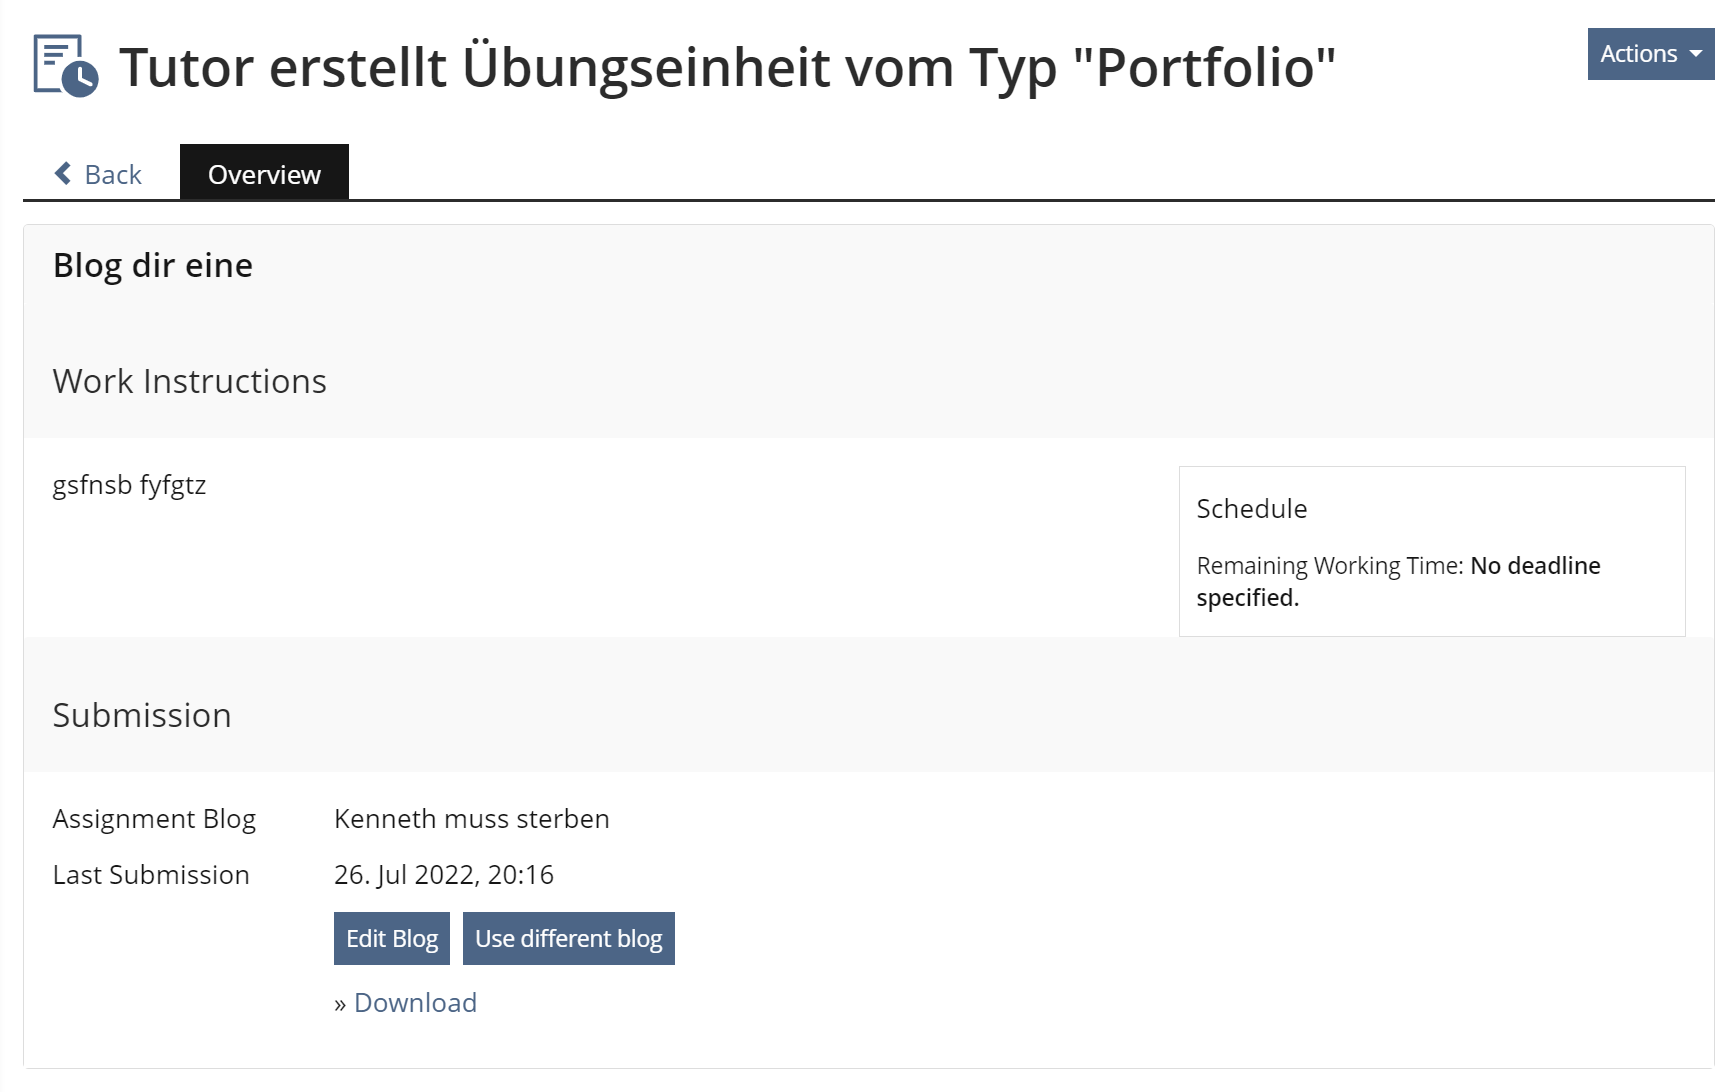Click the Use different blog button
Image resolution: width=1731 pixels, height=1092 pixels.
(x=568, y=939)
